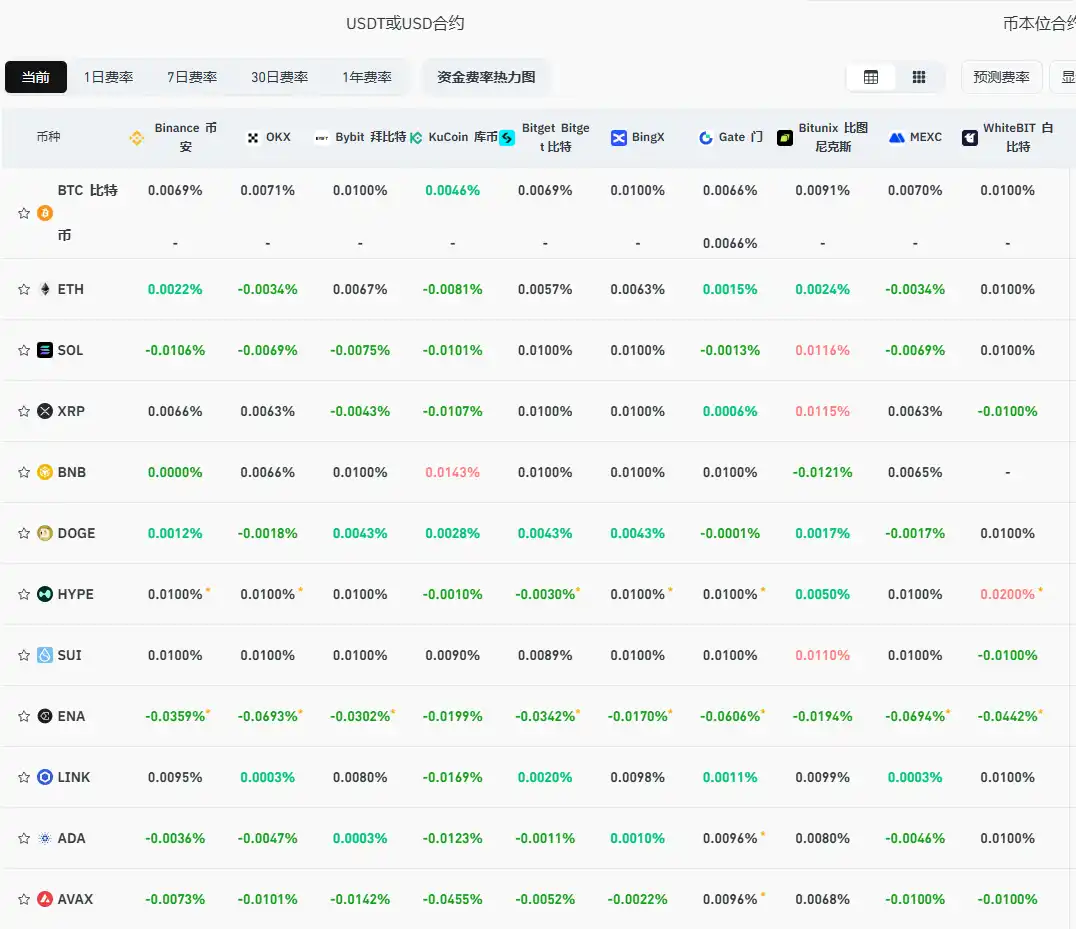The image size is (1076, 929).
Task: Switch to the 7日费率 tab
Action: 191,77
